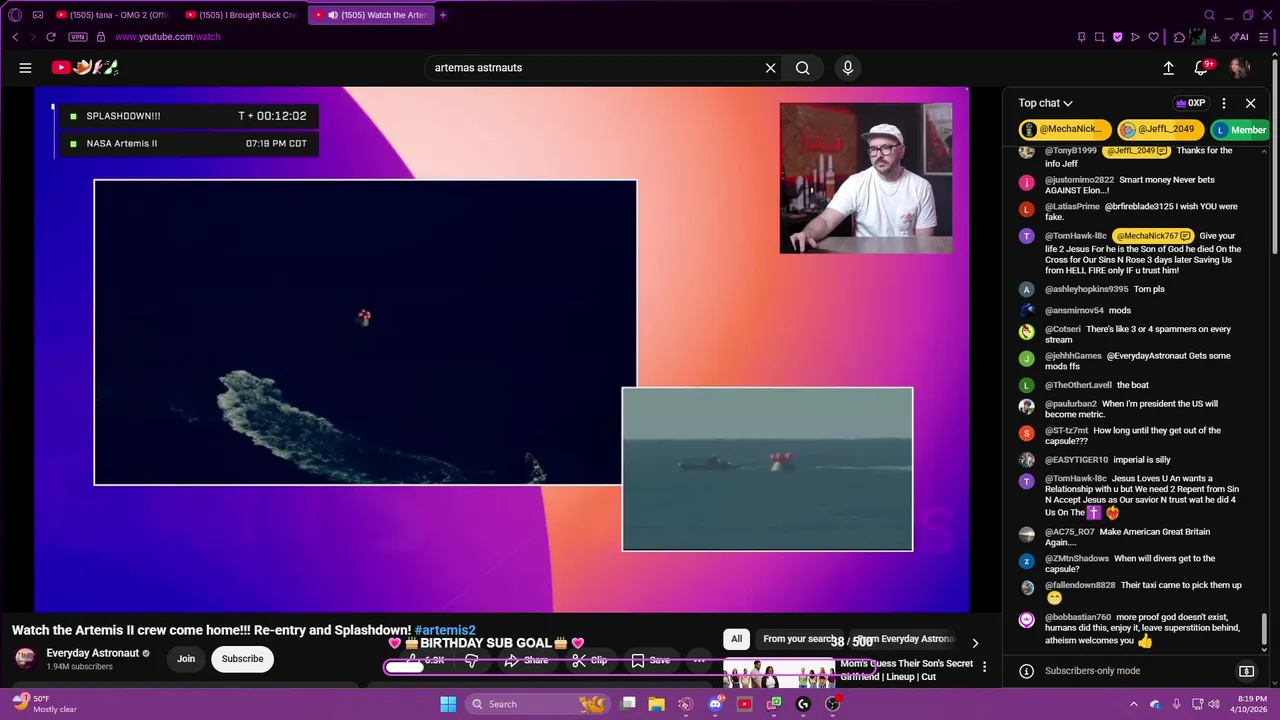This screenshot has width=1280, height=720.
Task: Open options menu for the Mom's Guess video
Action: pyautogui.click(x=984, y=667)
